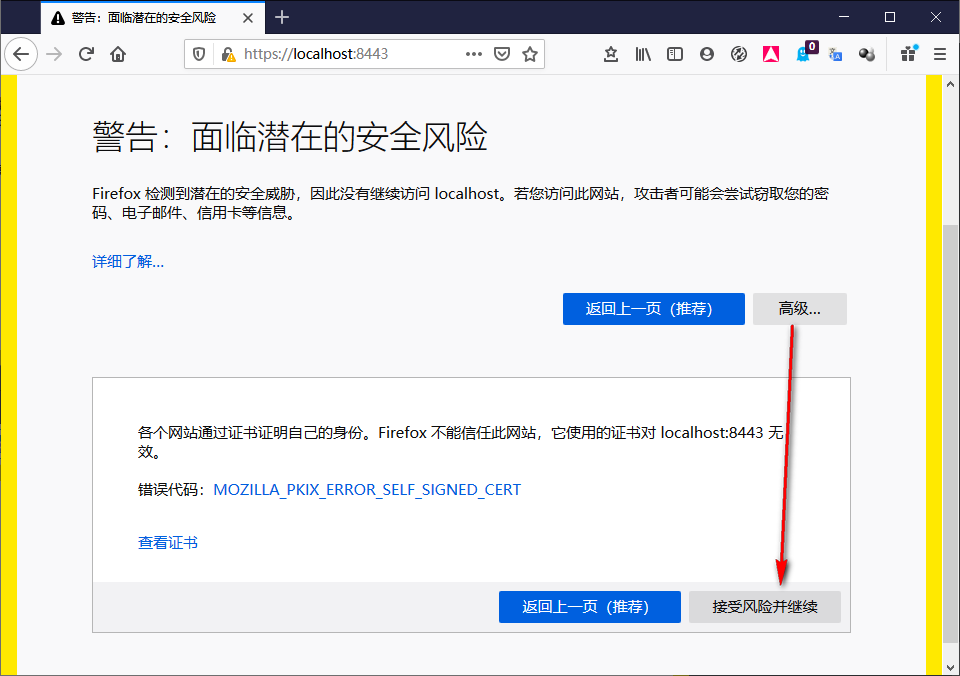
Task: Toggle the sidebar view icon
Action: coord(675,54)
